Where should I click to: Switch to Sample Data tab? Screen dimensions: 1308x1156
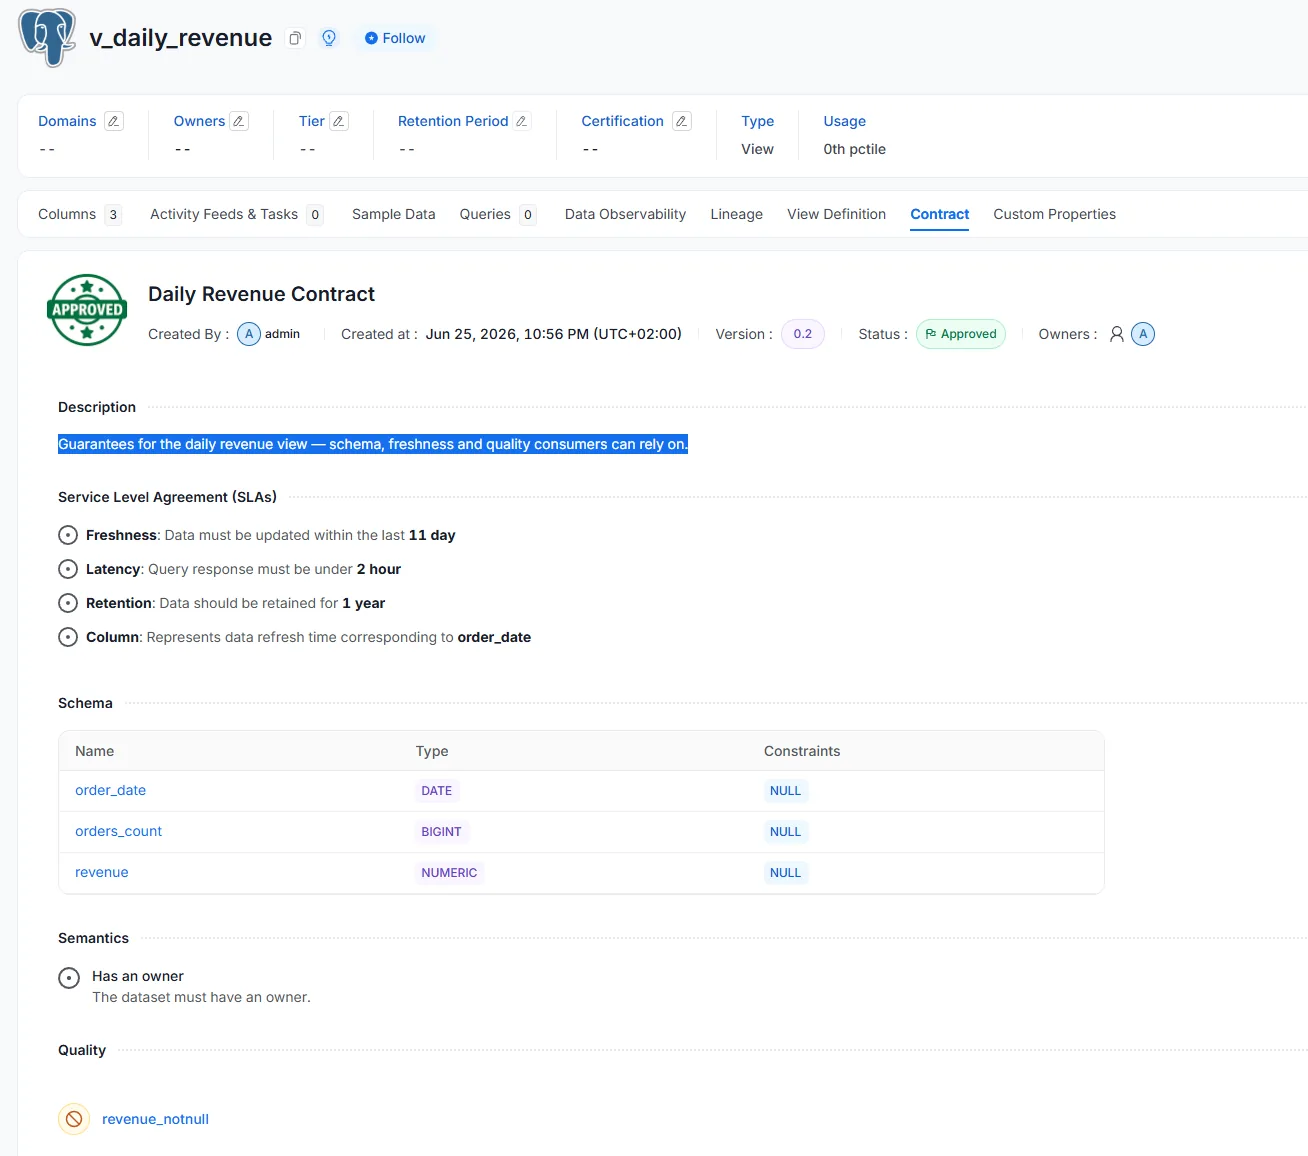pos(394,214)
